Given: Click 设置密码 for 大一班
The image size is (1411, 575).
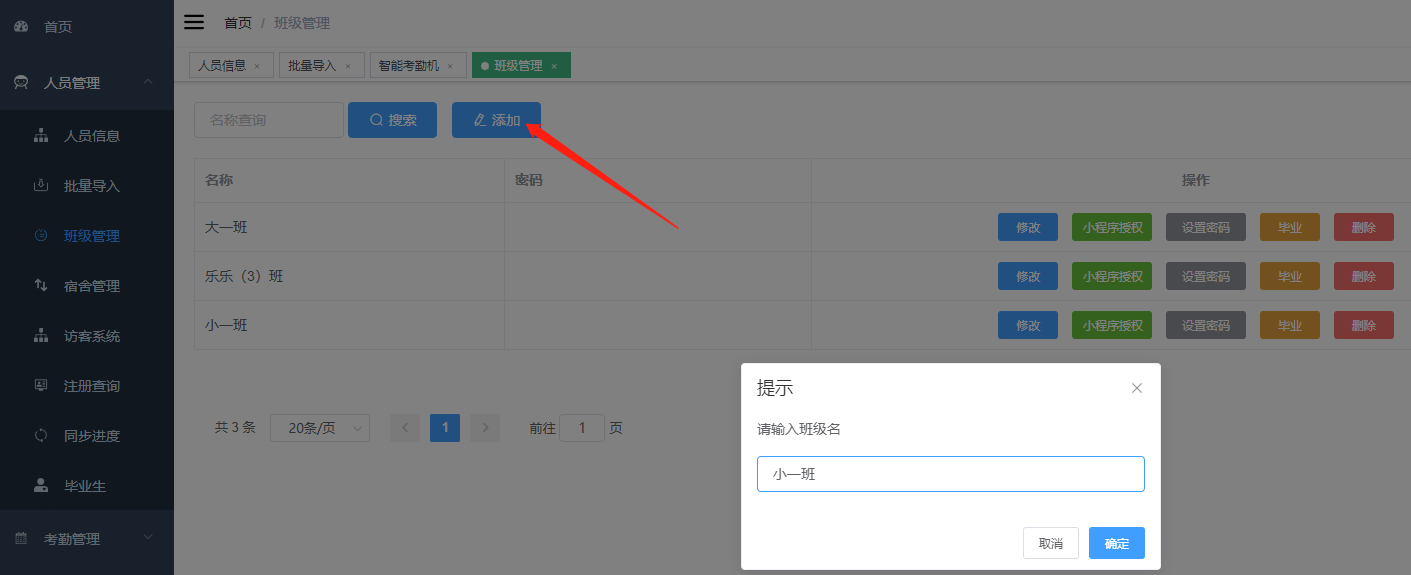Looking at the screenshot, I should coord(1206,227).
